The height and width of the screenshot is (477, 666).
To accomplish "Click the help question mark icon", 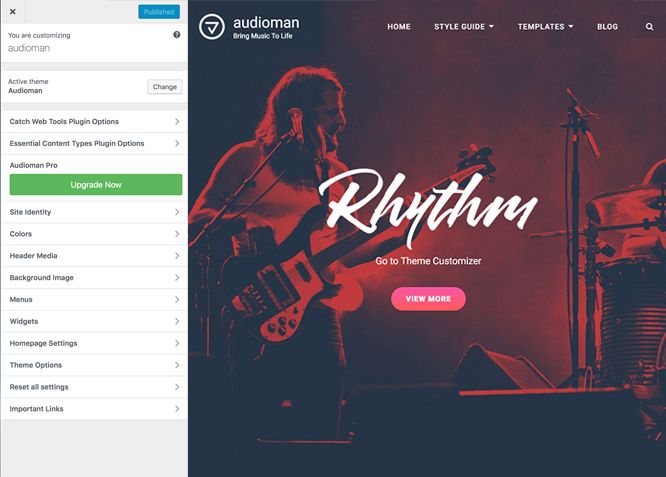I will click(177, 35).
